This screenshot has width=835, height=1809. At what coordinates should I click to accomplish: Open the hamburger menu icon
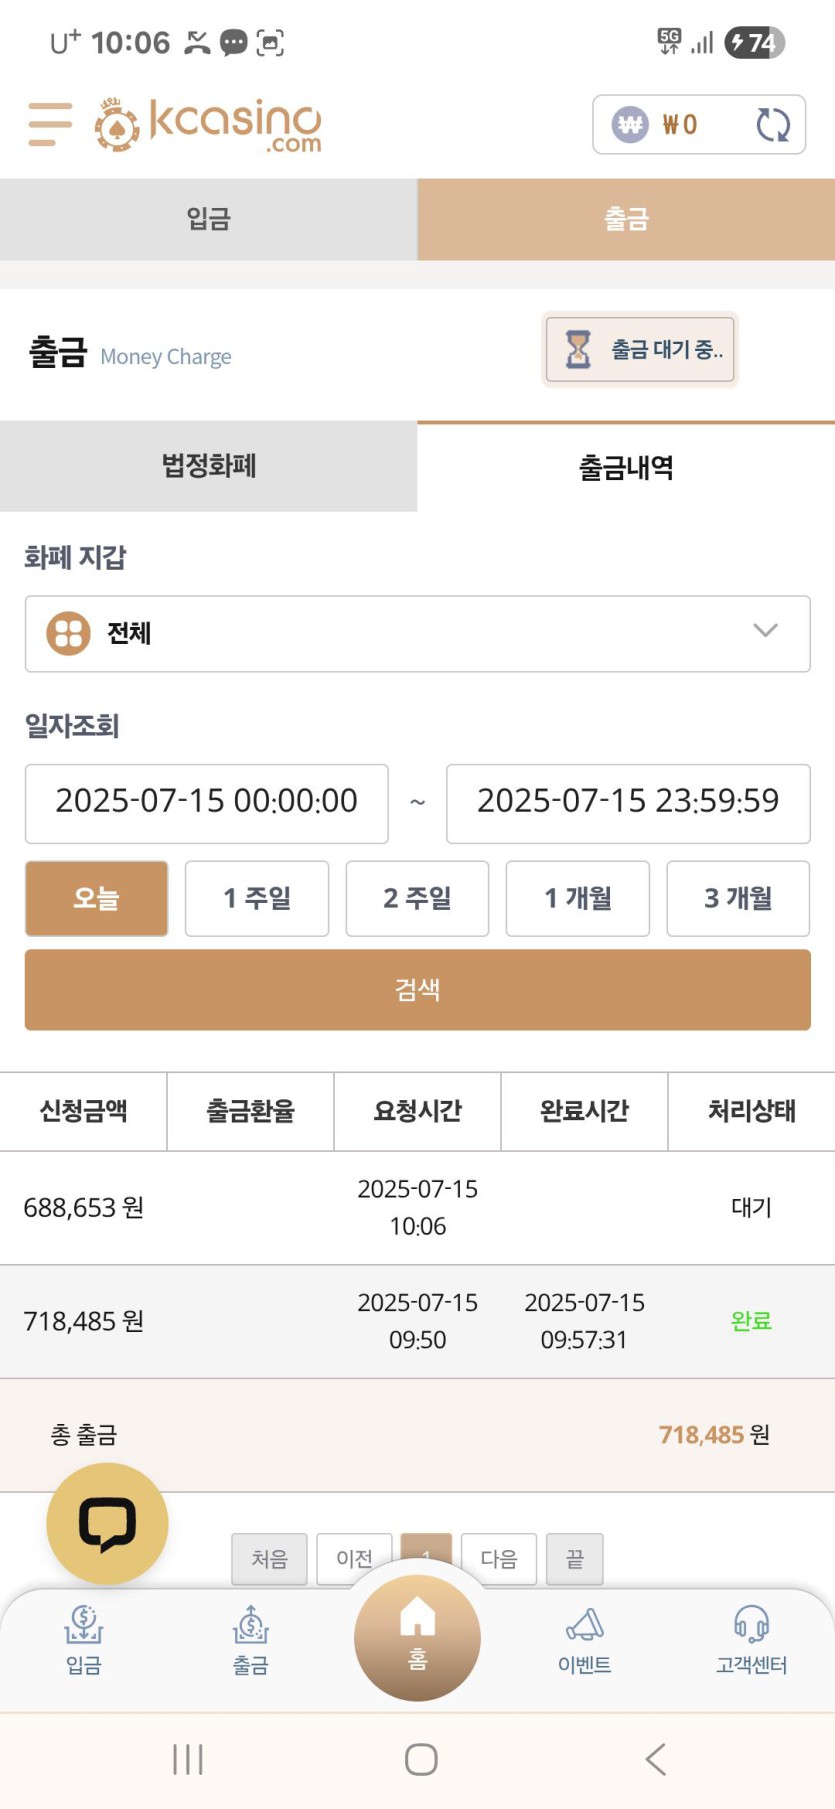click(x=50, y=124)
